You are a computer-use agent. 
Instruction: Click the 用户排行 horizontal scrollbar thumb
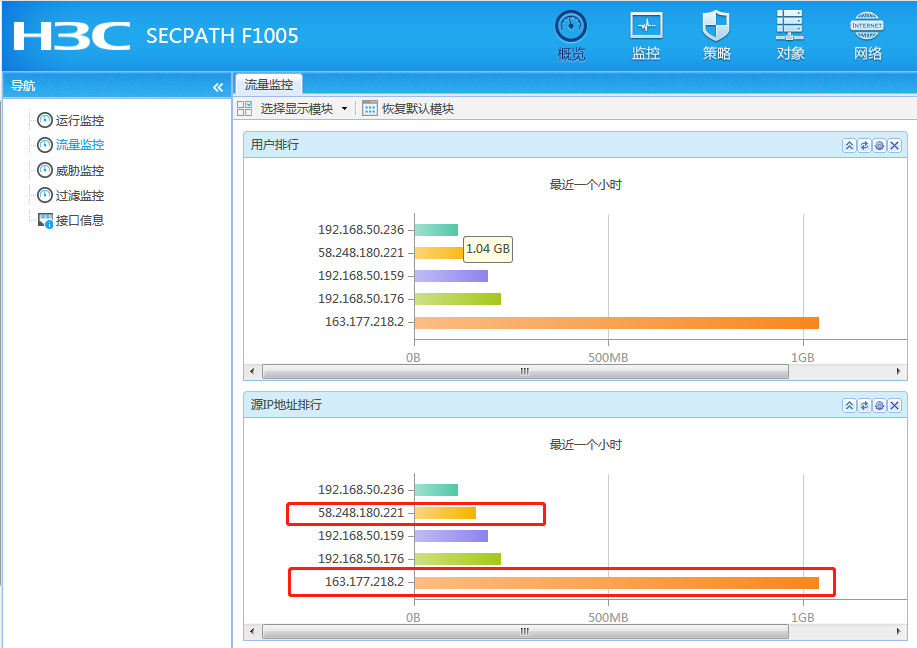525,371
